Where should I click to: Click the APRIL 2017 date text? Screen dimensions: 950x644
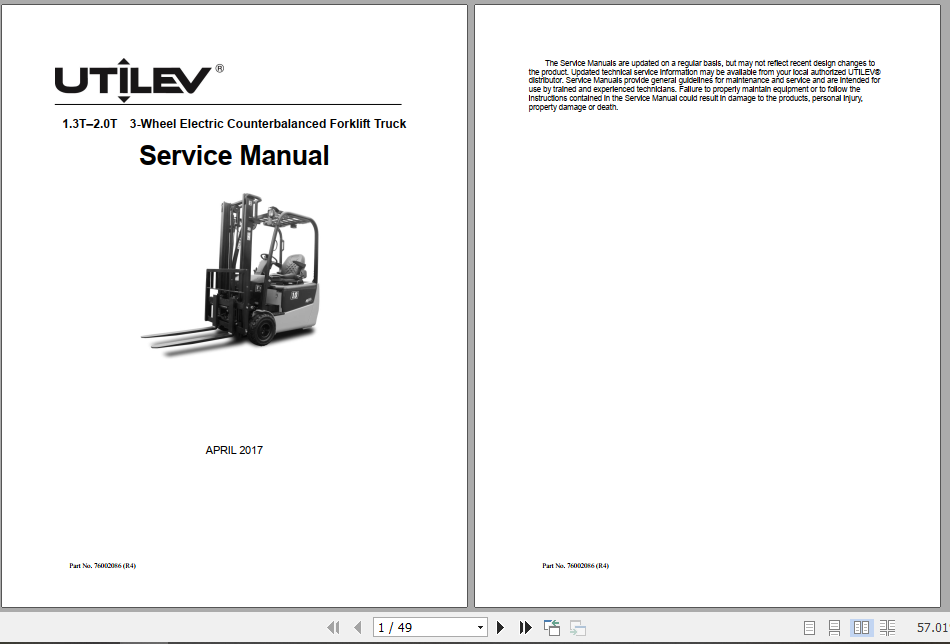pos(234,450)
